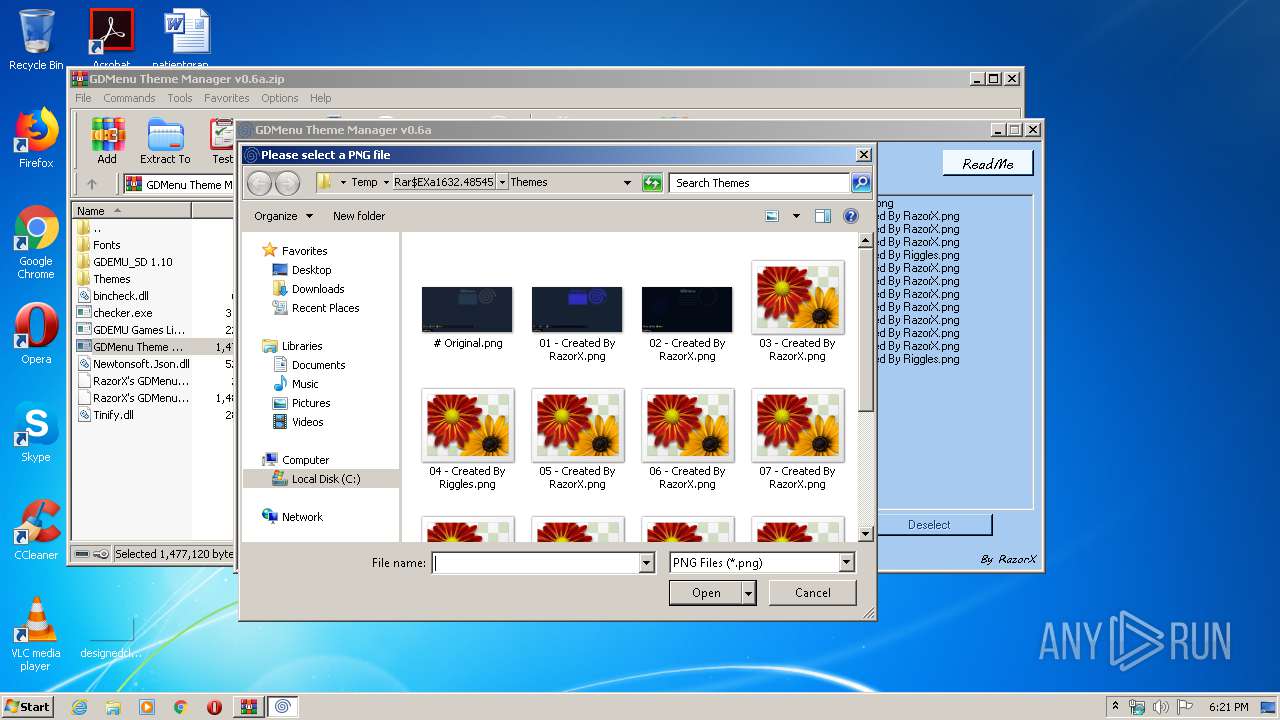1280x720 pixels.
Task: Select Network in navigation pane
Action: pyautogui.click(x=302, y=517)
